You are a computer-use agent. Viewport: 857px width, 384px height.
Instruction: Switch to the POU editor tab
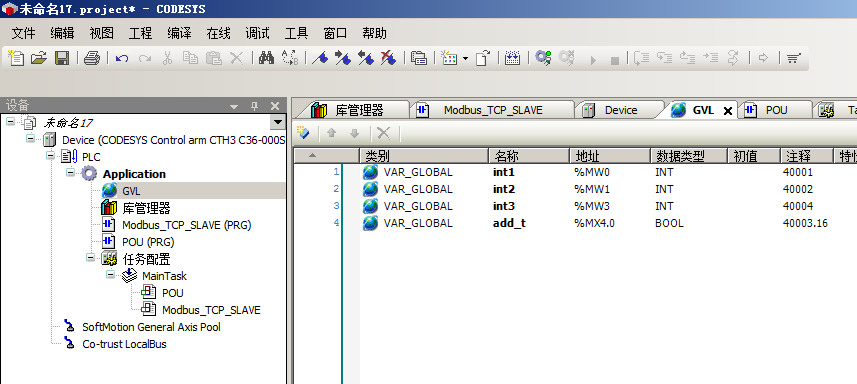(x=775, y=110)
